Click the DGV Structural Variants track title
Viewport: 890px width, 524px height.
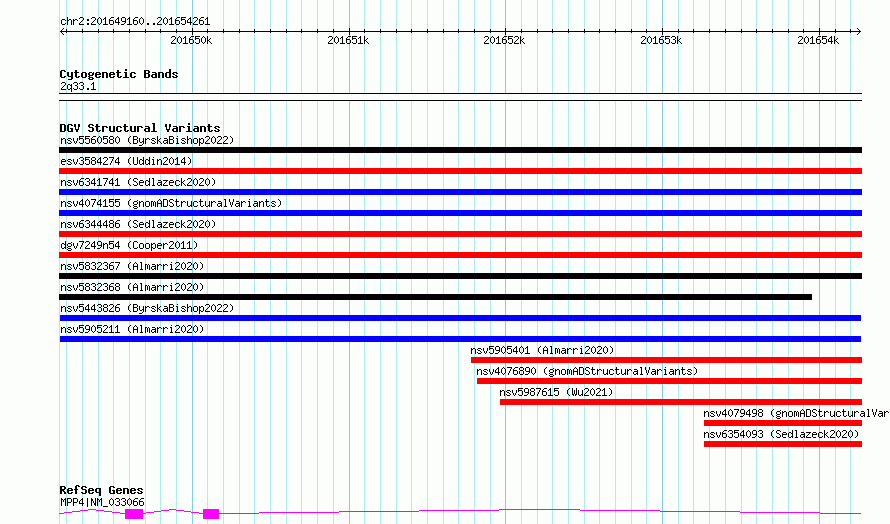pyautogui.click(x=140, y=128)
